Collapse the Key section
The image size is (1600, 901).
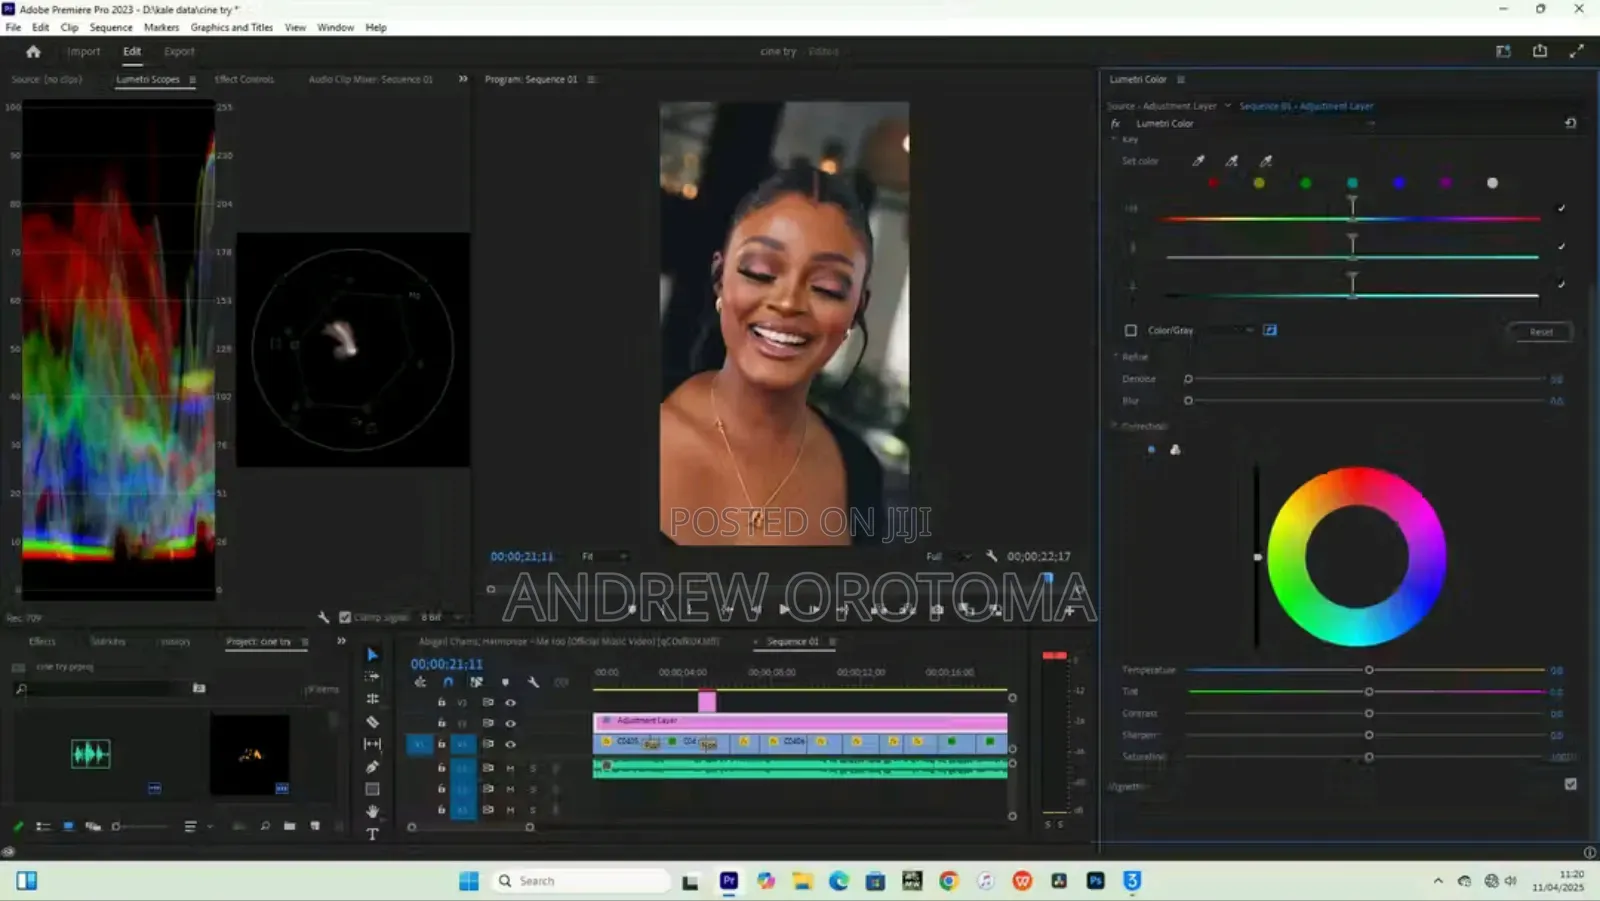tap(1114, 139)
